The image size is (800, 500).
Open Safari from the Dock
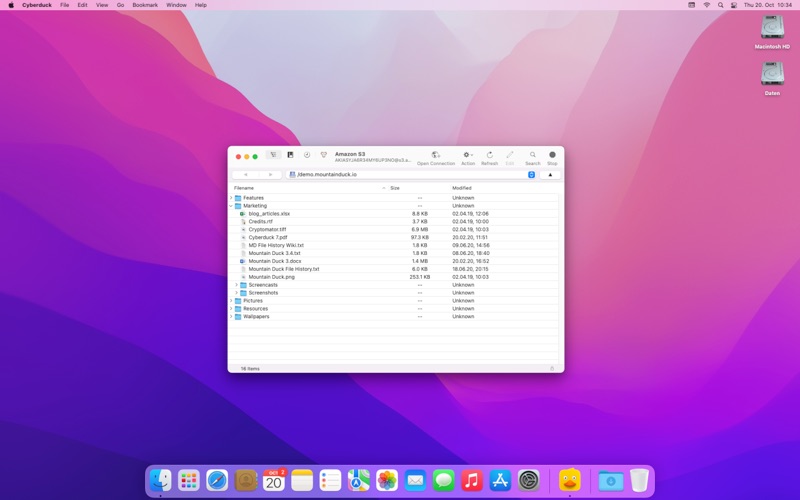coord(217,481)
